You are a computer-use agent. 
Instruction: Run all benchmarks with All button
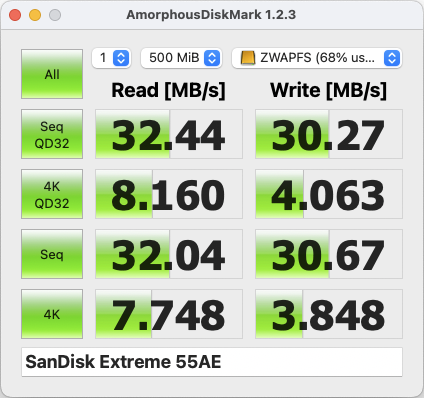[x=52, y=74]
